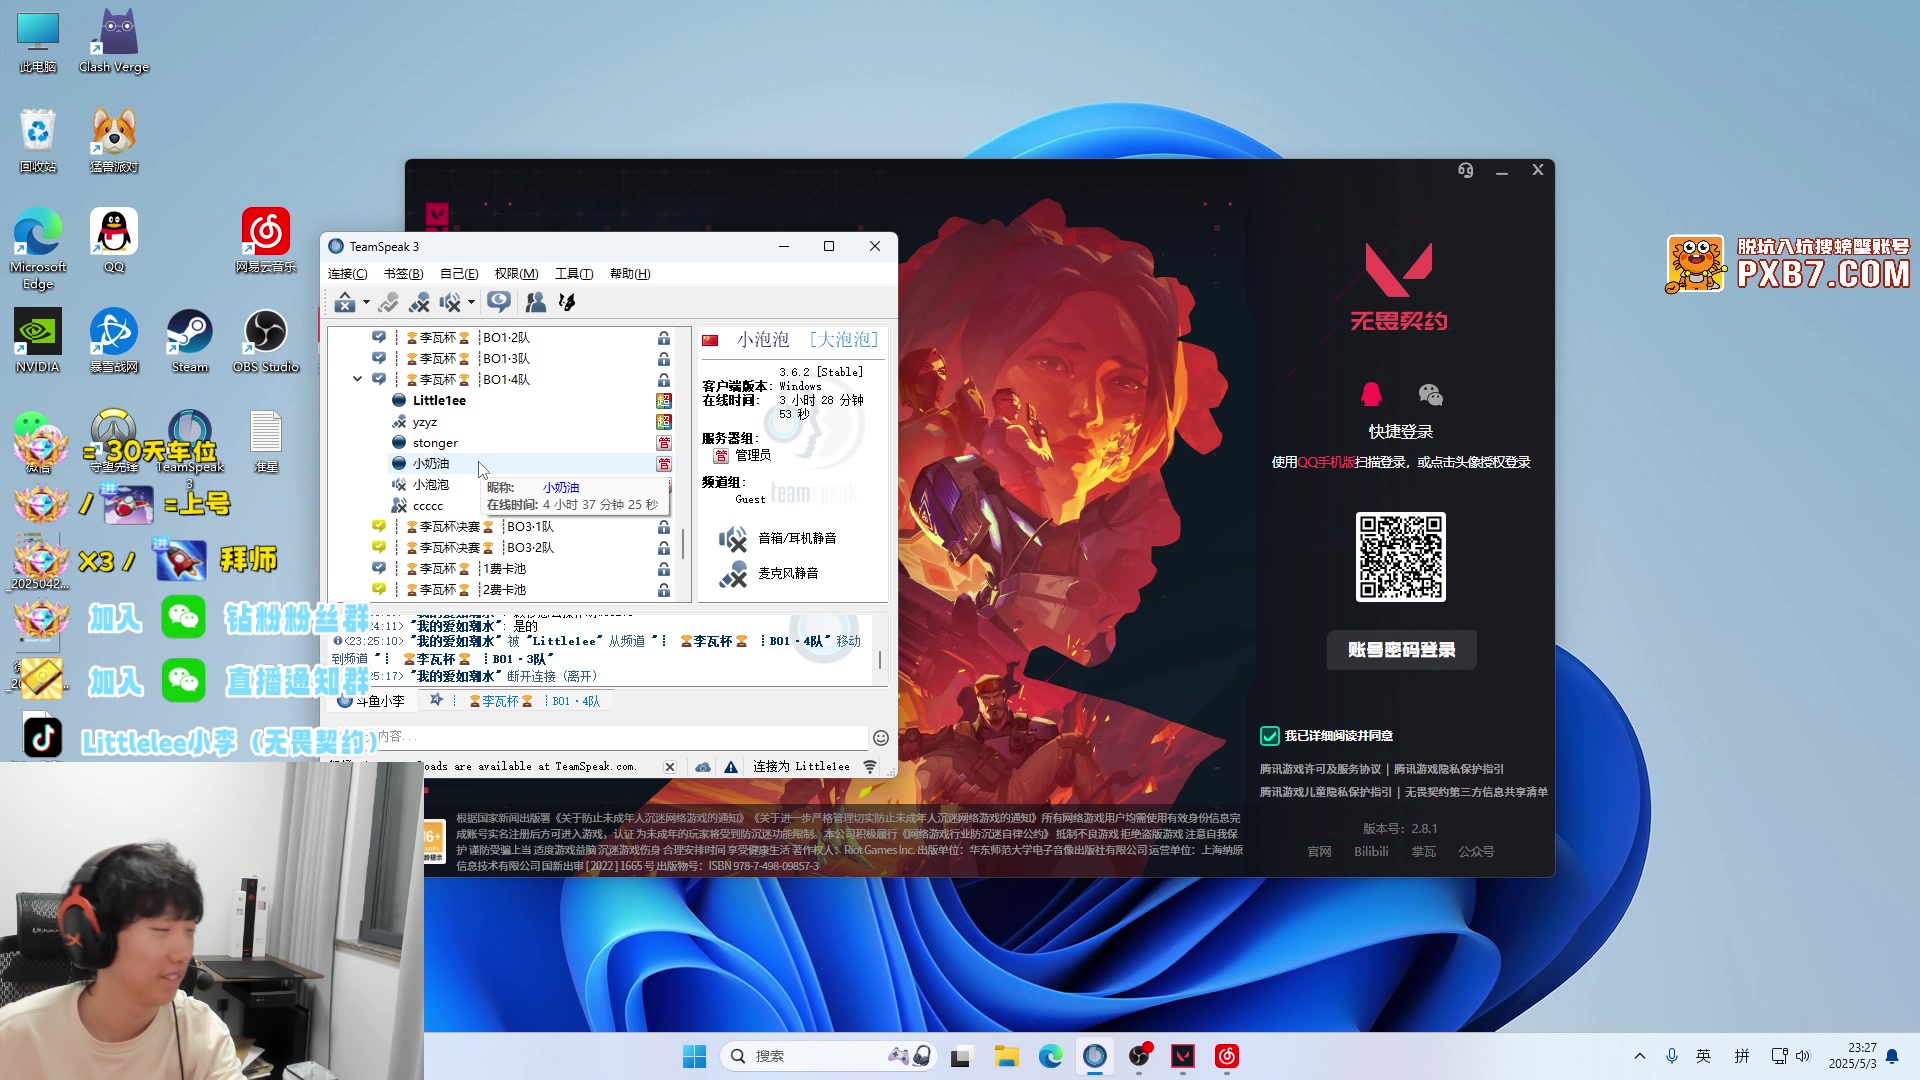Show hidden tray icons chevron
This screenshot has width=1920, height=1080.
click(x=1639, y=1056)
